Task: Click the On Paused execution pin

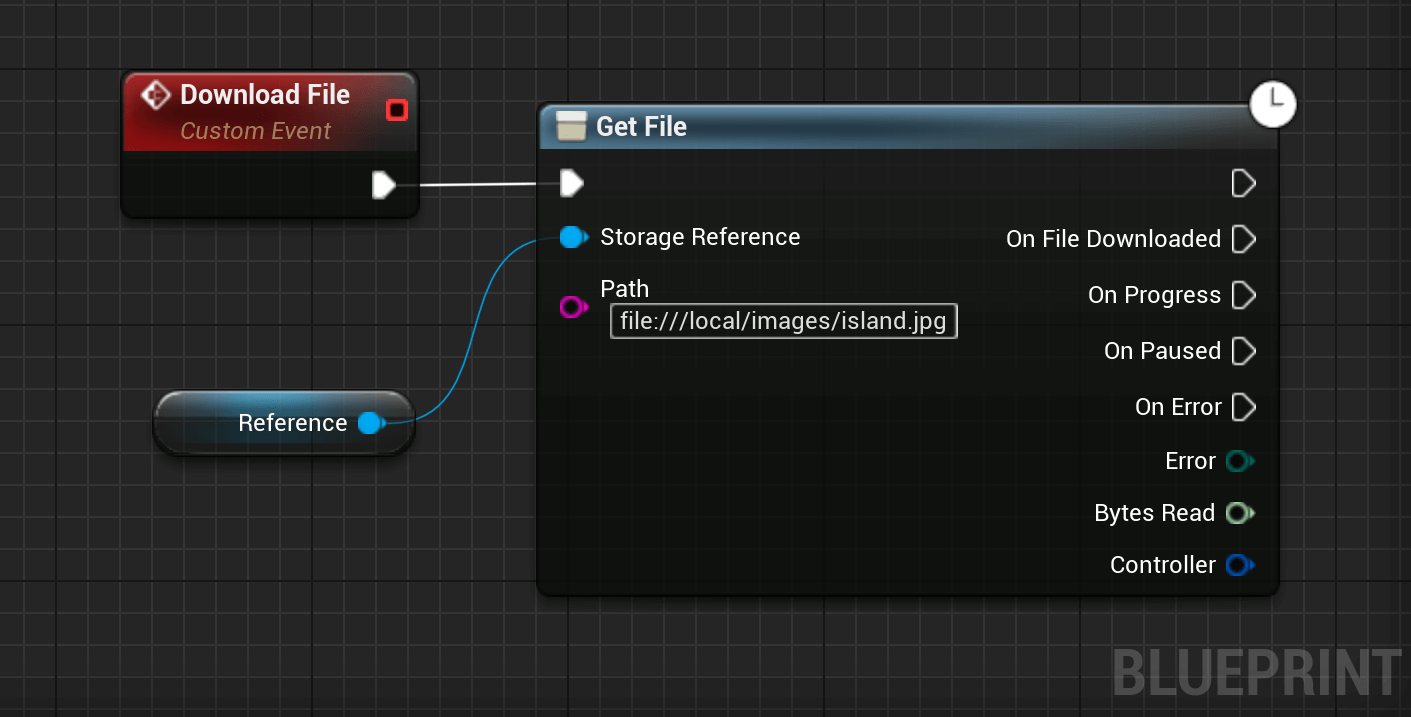Action: 1243,351
